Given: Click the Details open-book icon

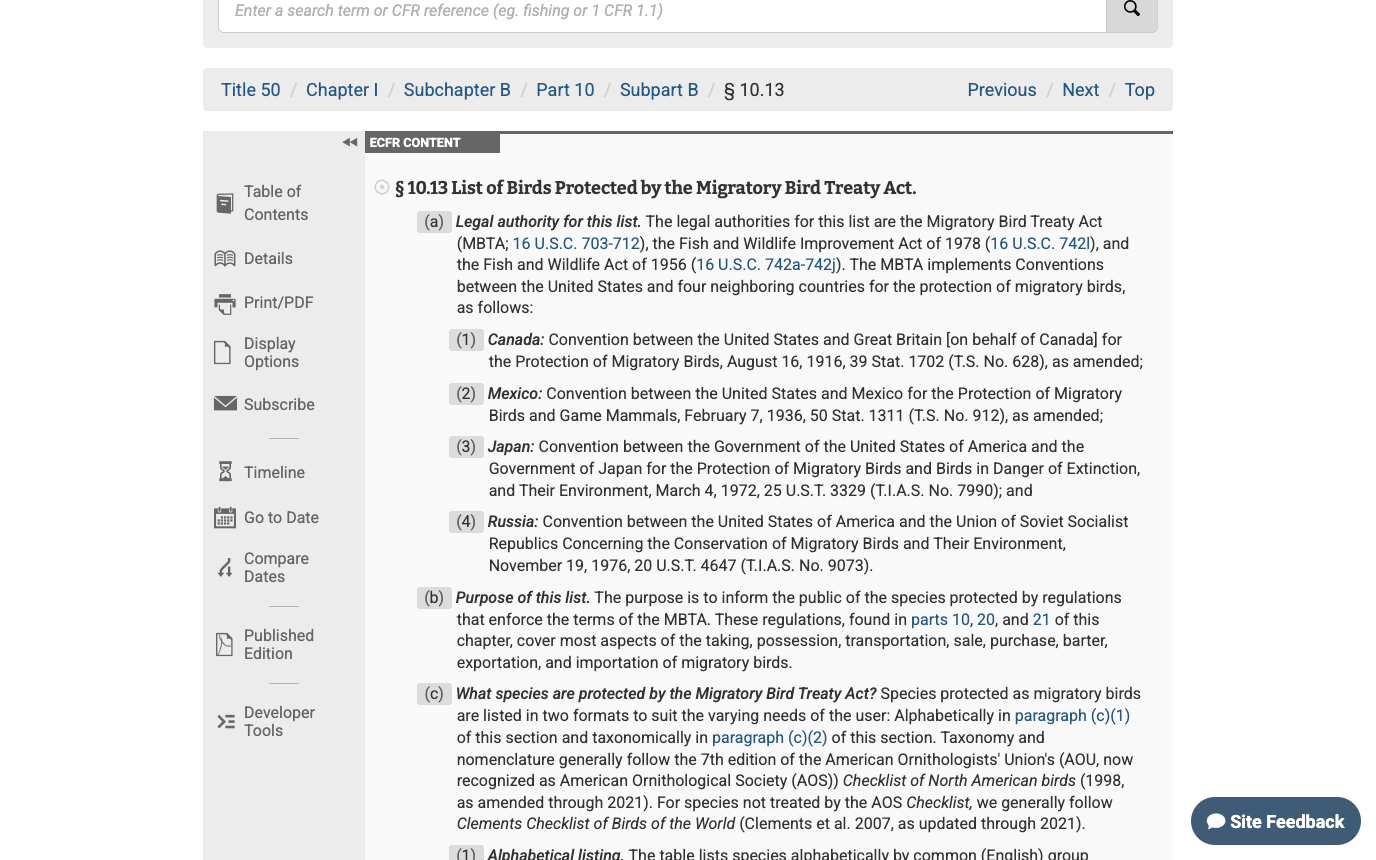Looking at the screenshot, I should coord(225,259).
